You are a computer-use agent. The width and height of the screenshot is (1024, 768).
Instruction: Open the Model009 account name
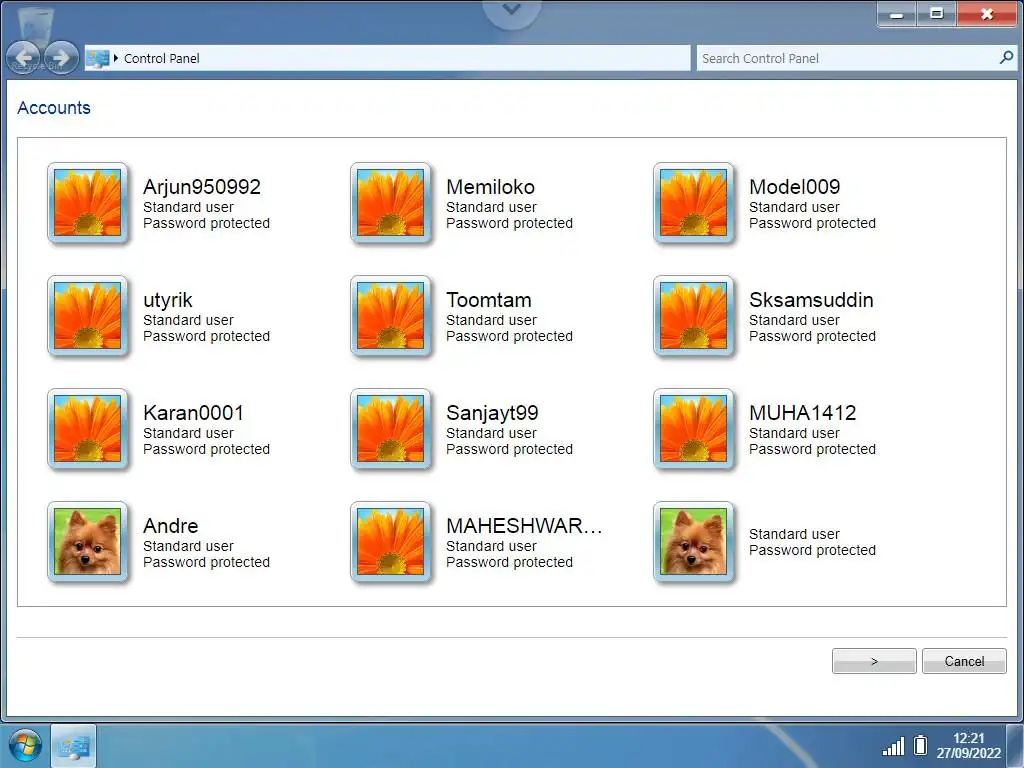point(794,187)
